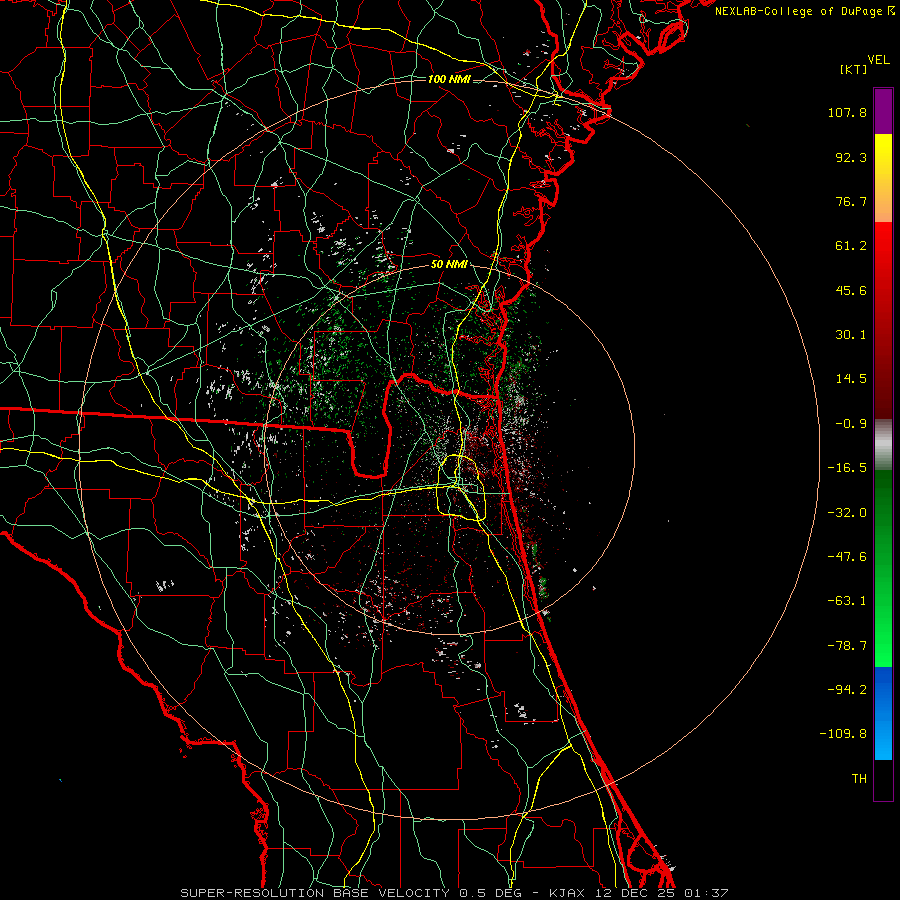
Task: Click the VEL legend title
Action: [x=878, y=60]
